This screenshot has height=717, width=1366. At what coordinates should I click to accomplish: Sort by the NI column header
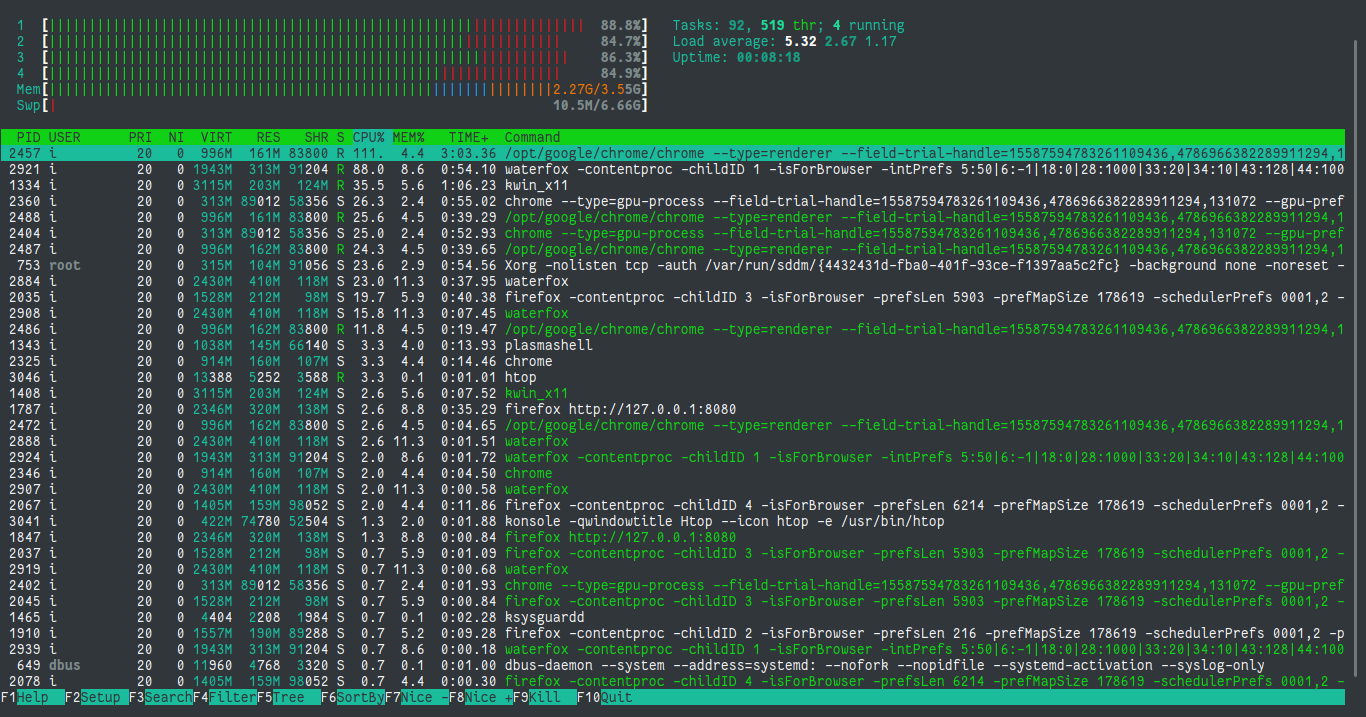point(176,137)
